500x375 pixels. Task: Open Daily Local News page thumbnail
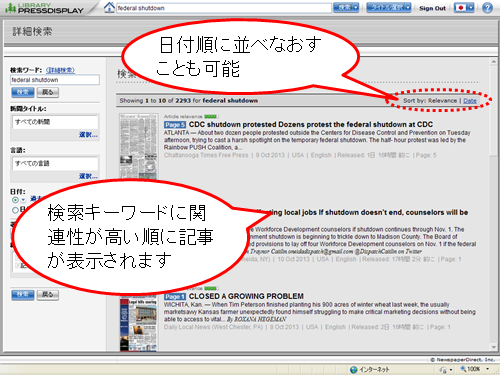click(x=139, y=325)
